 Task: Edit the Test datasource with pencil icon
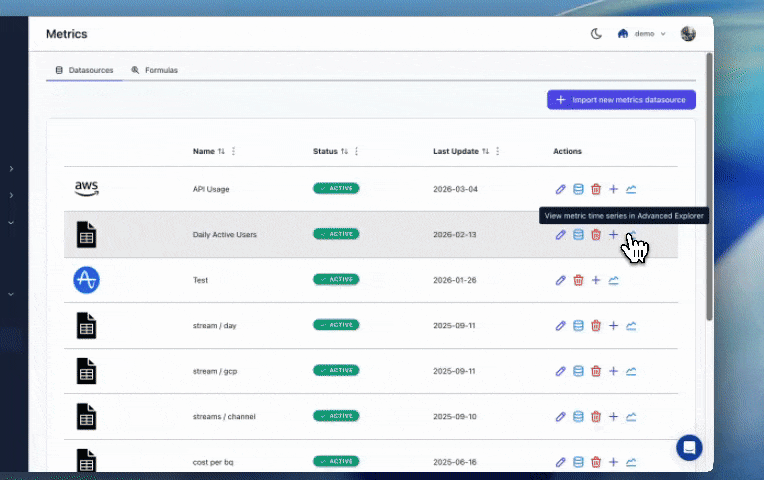(560, 280)
